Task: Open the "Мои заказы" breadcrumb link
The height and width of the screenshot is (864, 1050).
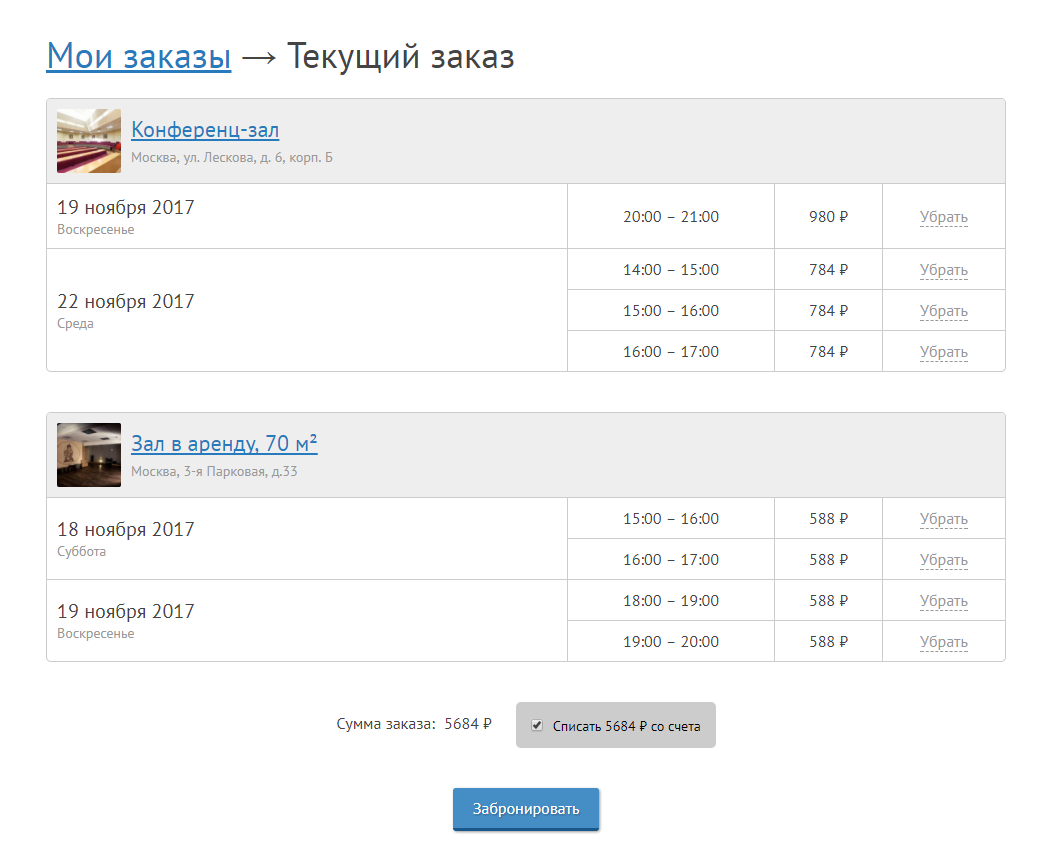Action: coord(138,57)
